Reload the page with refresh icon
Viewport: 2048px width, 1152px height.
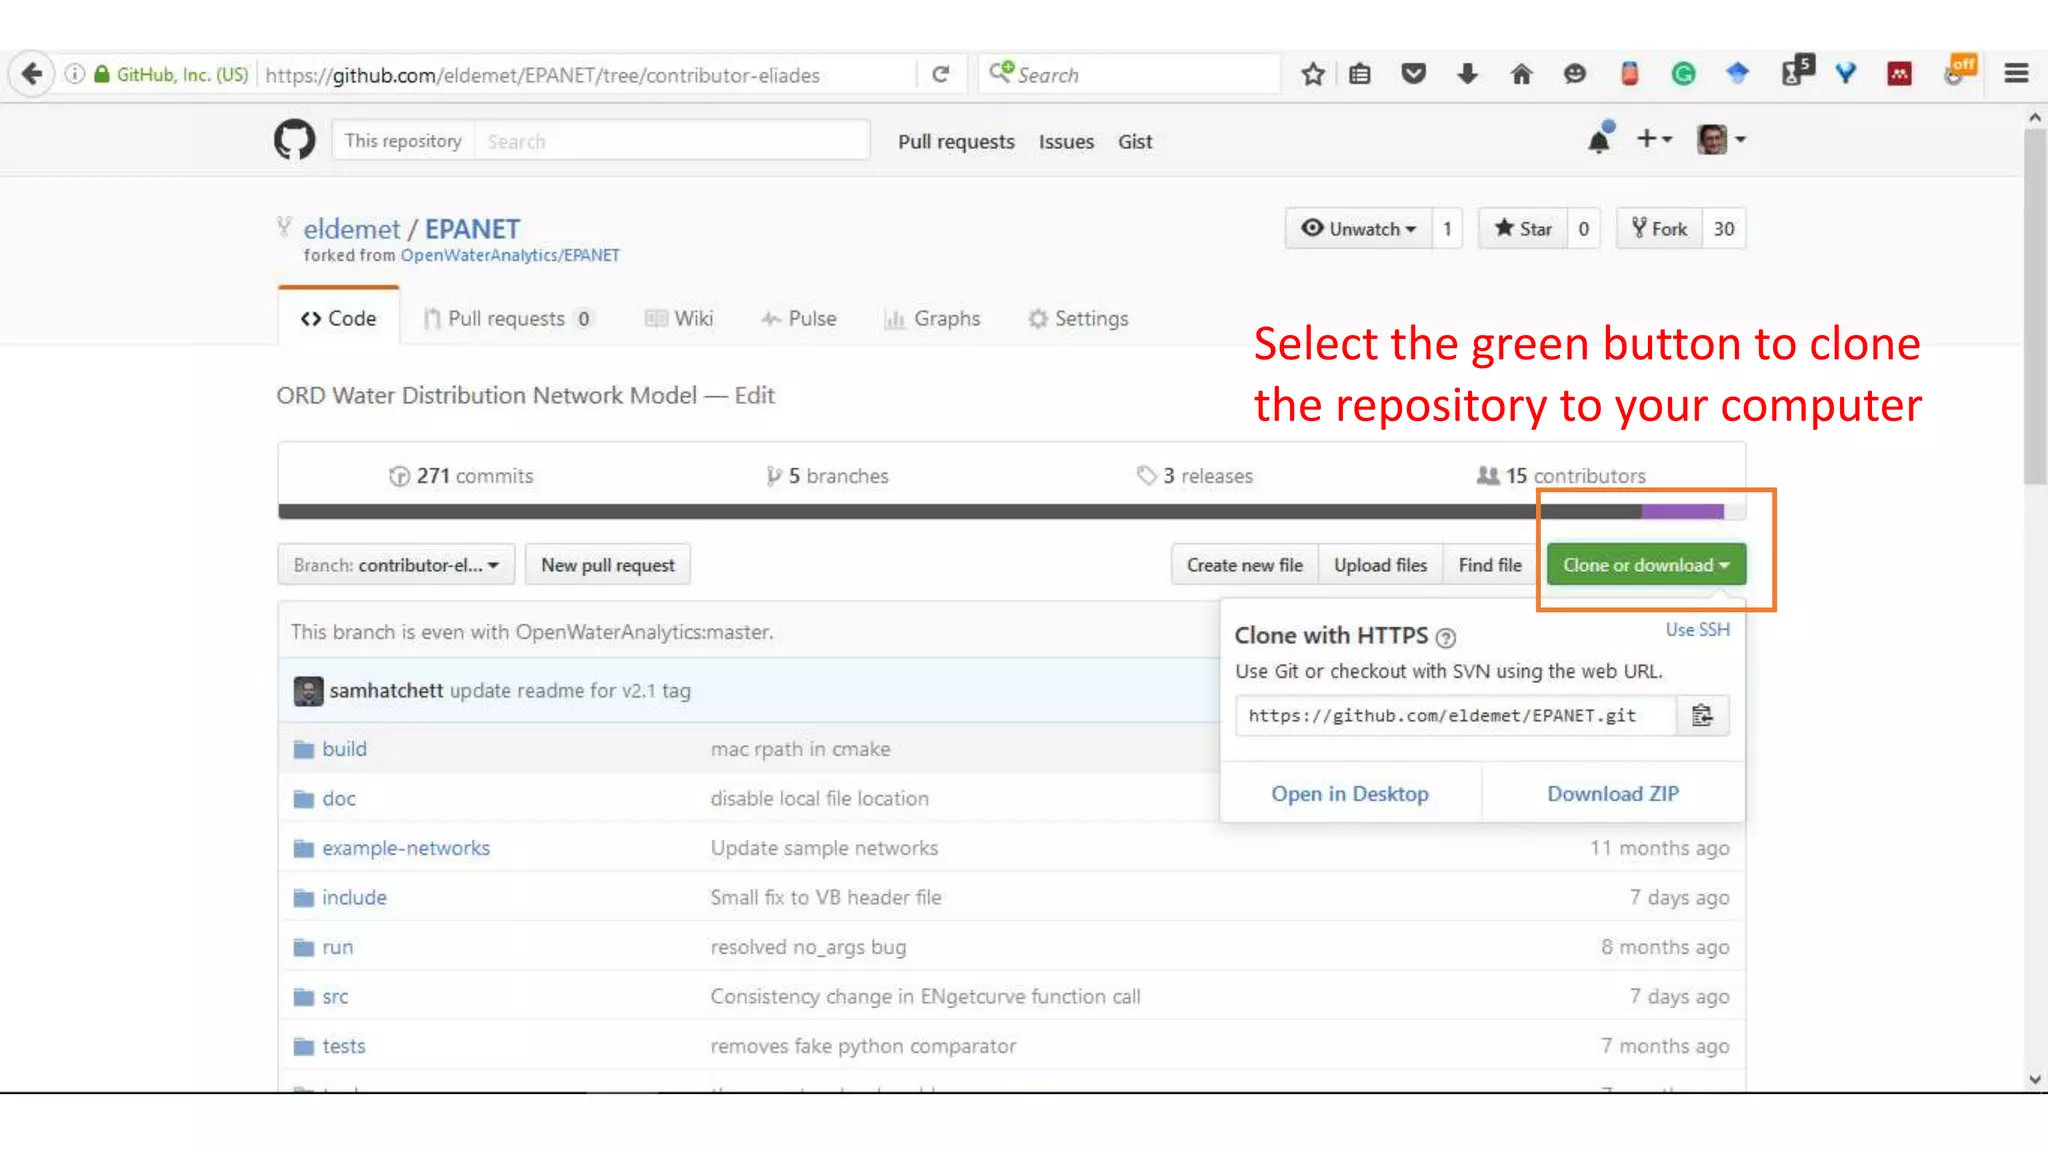940,74
